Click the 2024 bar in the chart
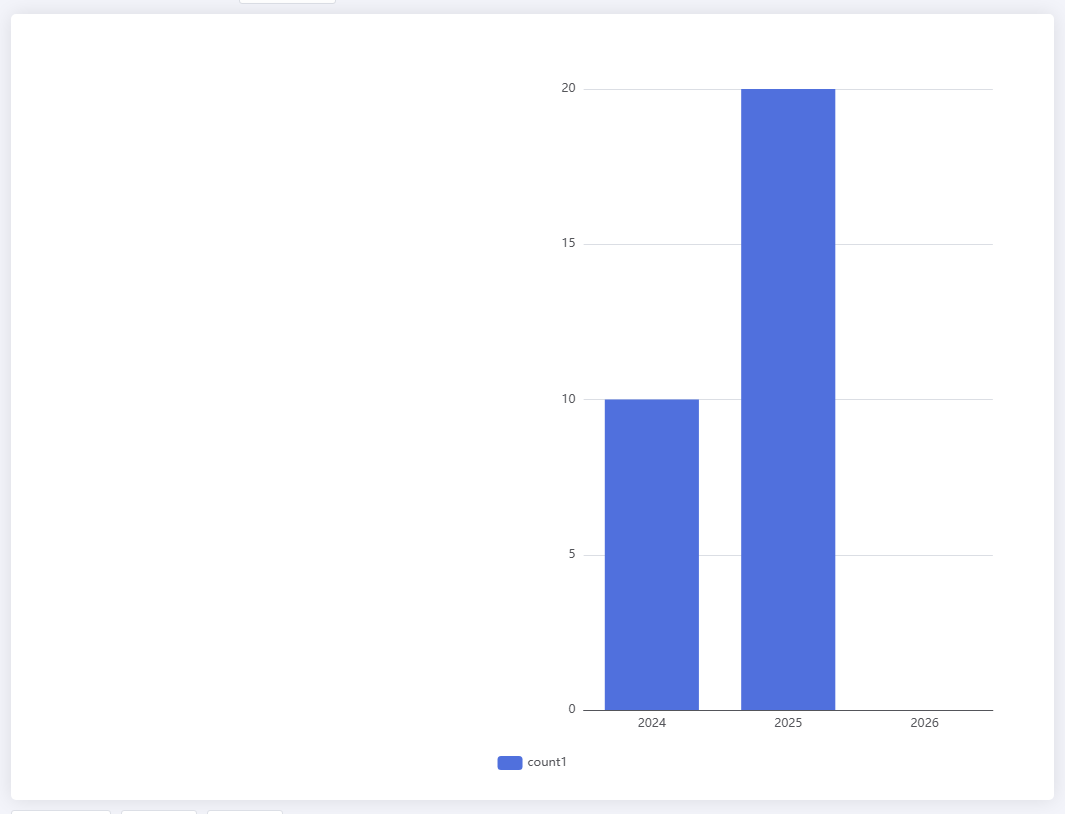The image size is (1065, 814). pos(651,554)
